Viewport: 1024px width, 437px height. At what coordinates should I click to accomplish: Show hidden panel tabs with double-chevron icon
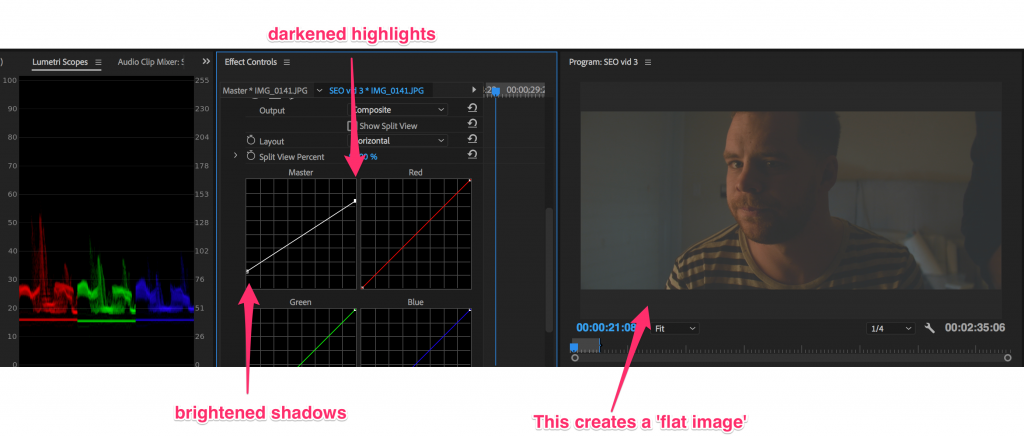[206, 61]
